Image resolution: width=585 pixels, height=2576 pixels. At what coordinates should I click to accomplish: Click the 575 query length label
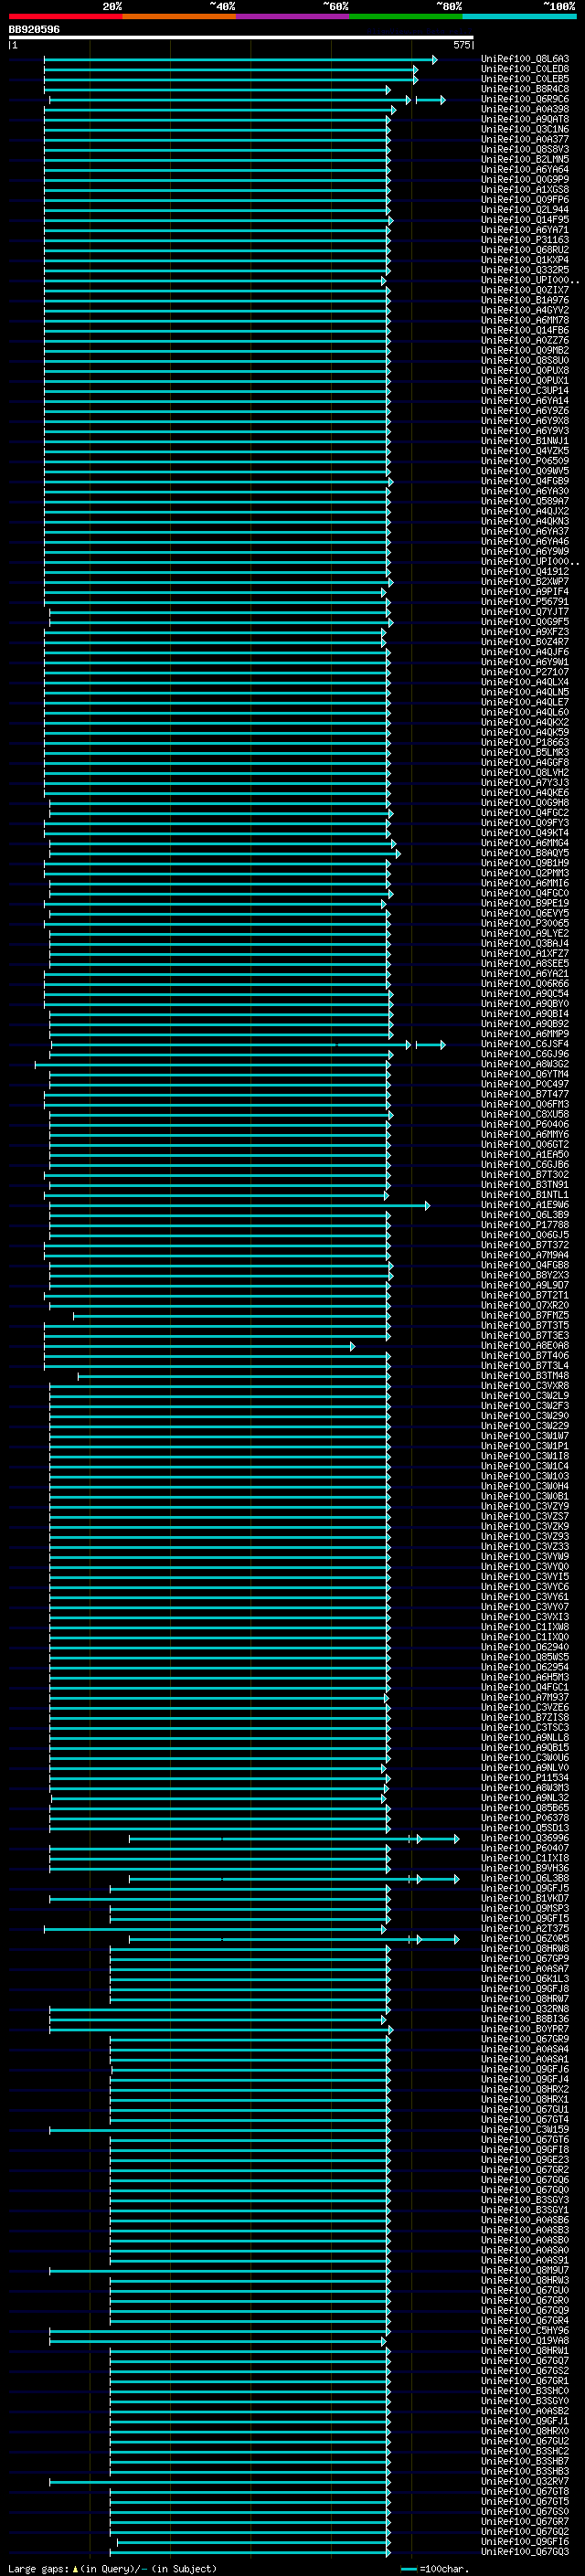[461, 45]
